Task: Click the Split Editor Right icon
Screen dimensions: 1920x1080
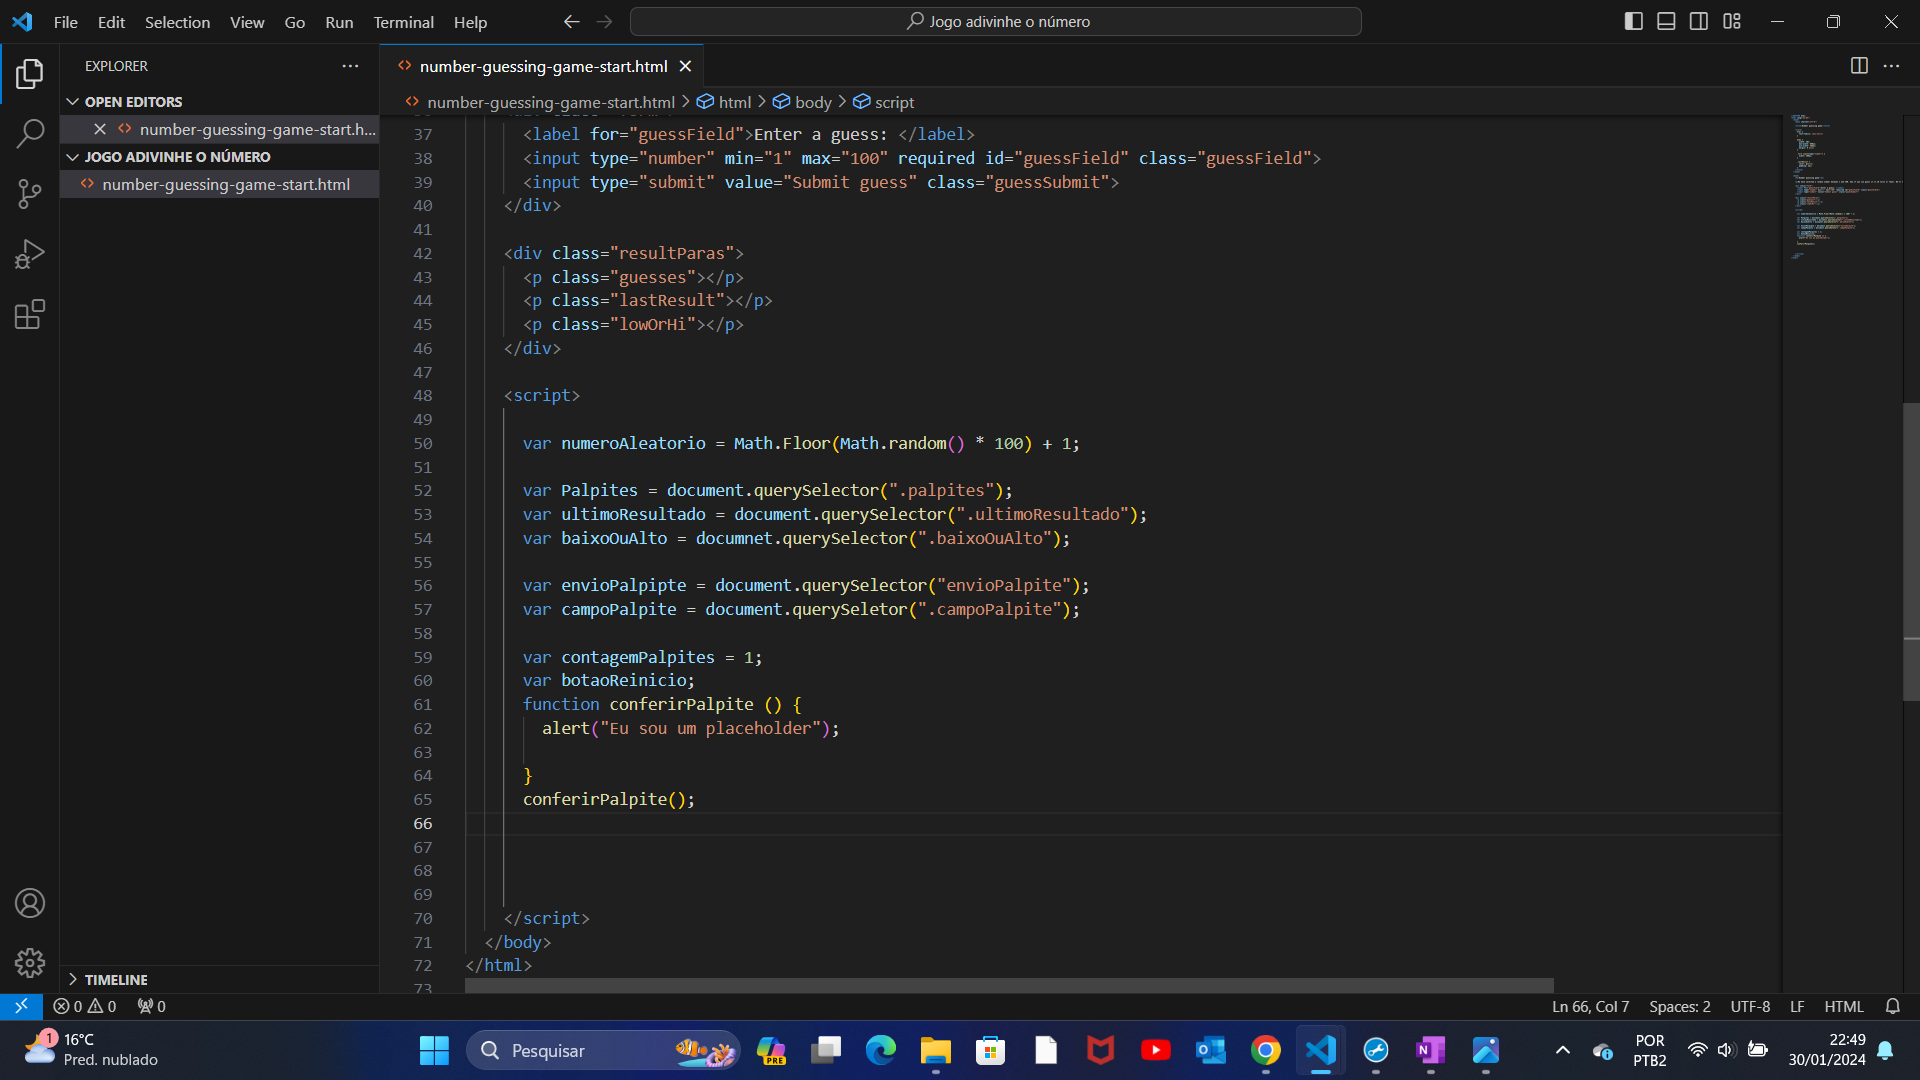Action: [x=1859, y=66]
